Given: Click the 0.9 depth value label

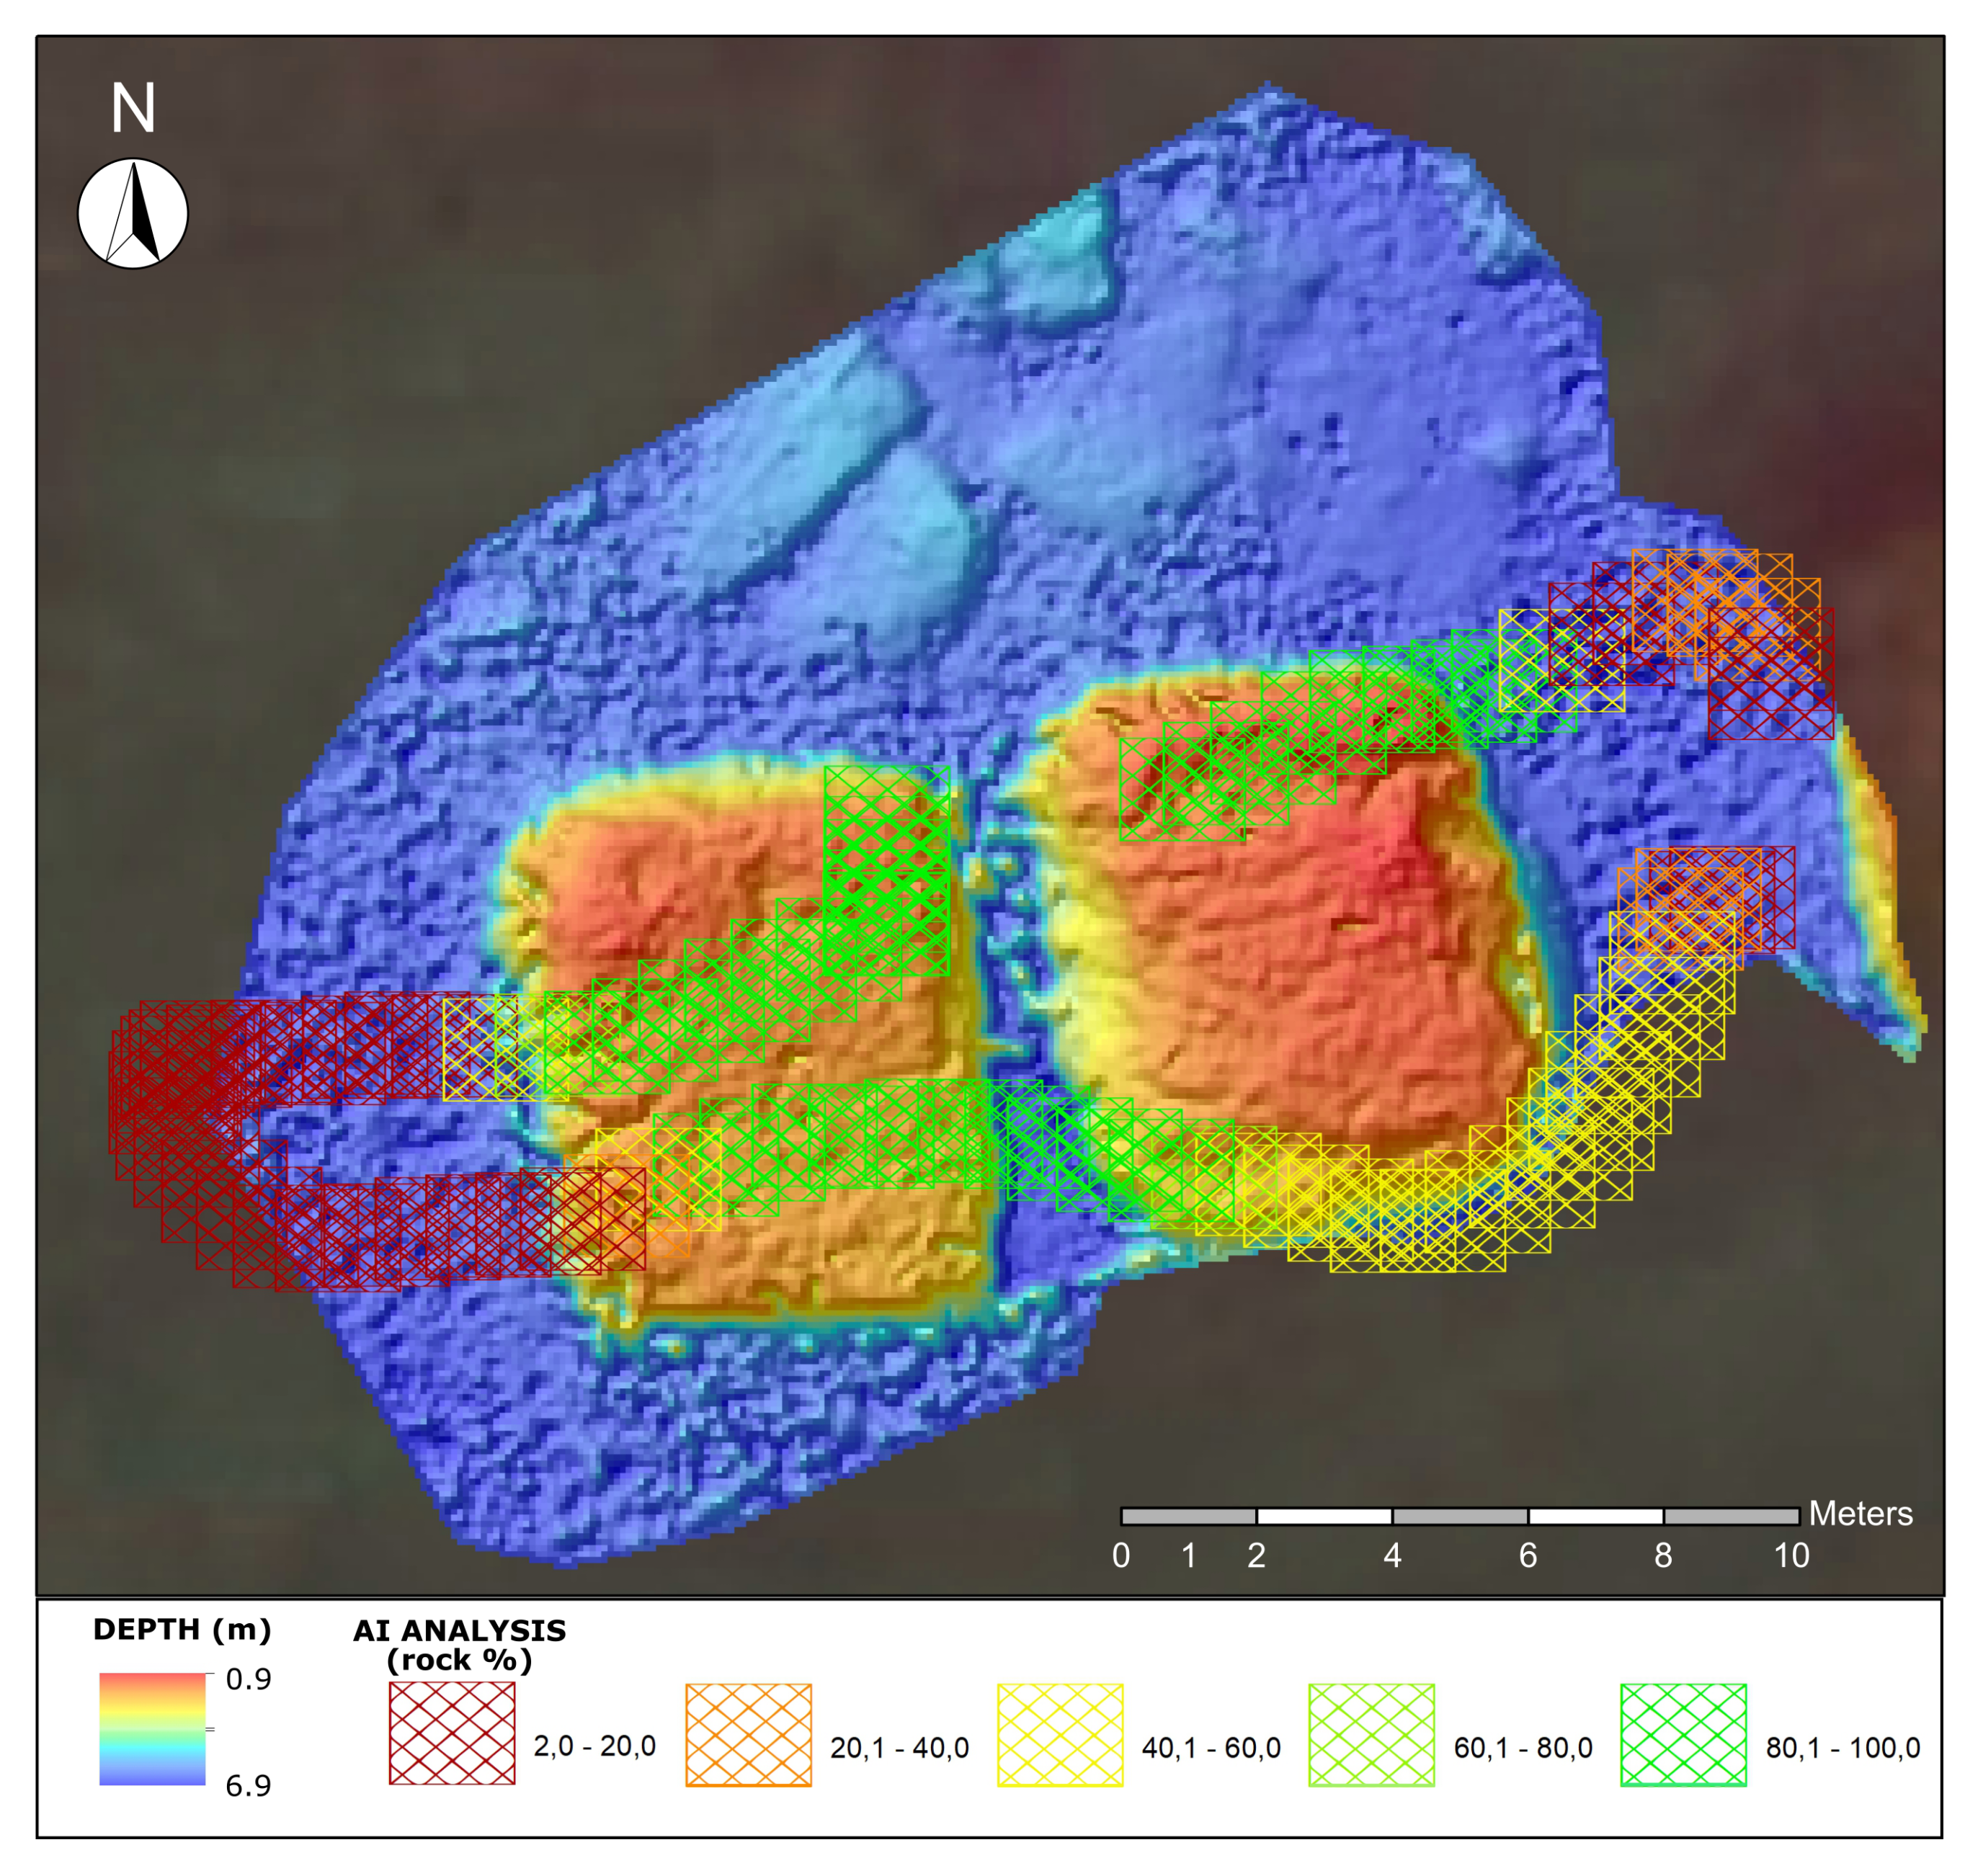Looking at the screenshot, I should pos(248,1680).
